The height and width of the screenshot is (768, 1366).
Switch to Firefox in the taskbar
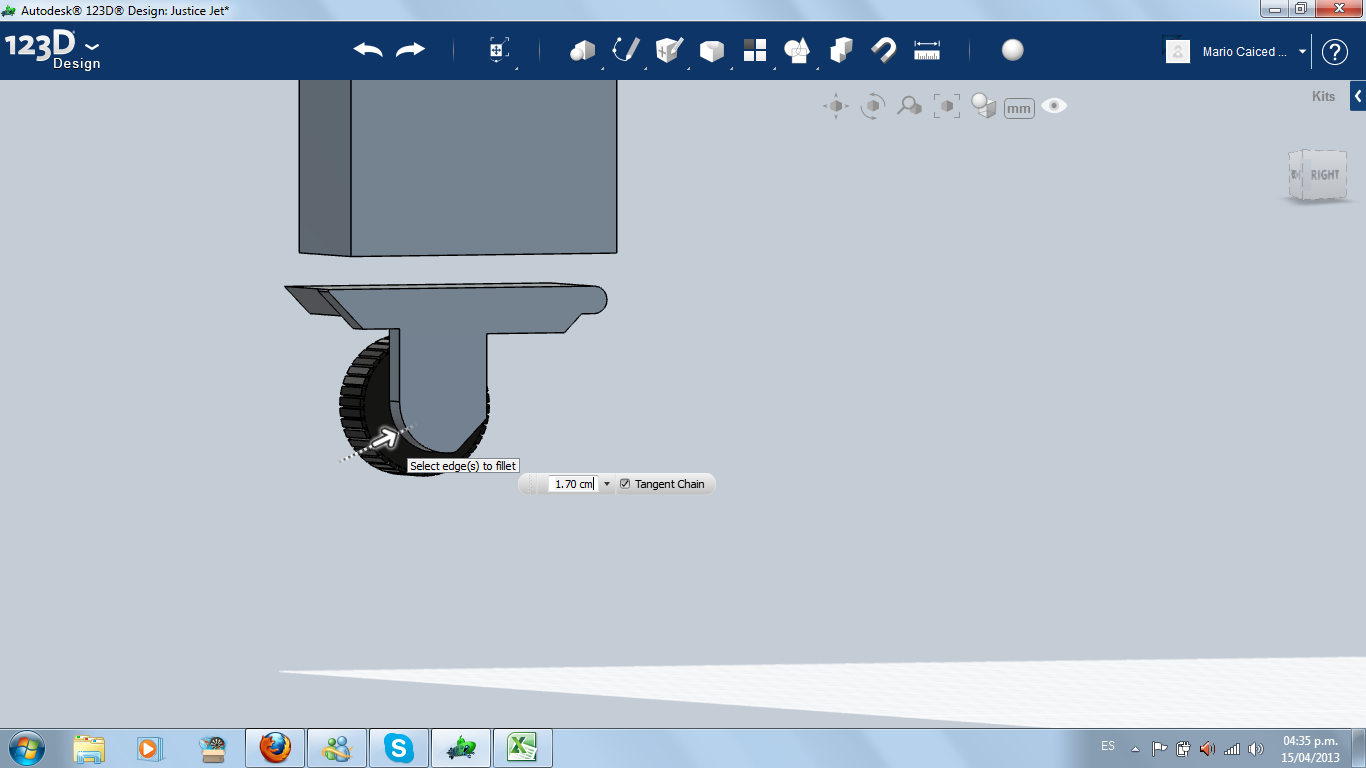(x=274, y=748)
